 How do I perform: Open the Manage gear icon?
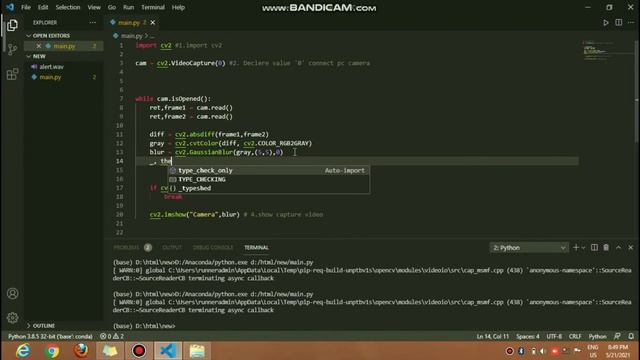(12, 318)
